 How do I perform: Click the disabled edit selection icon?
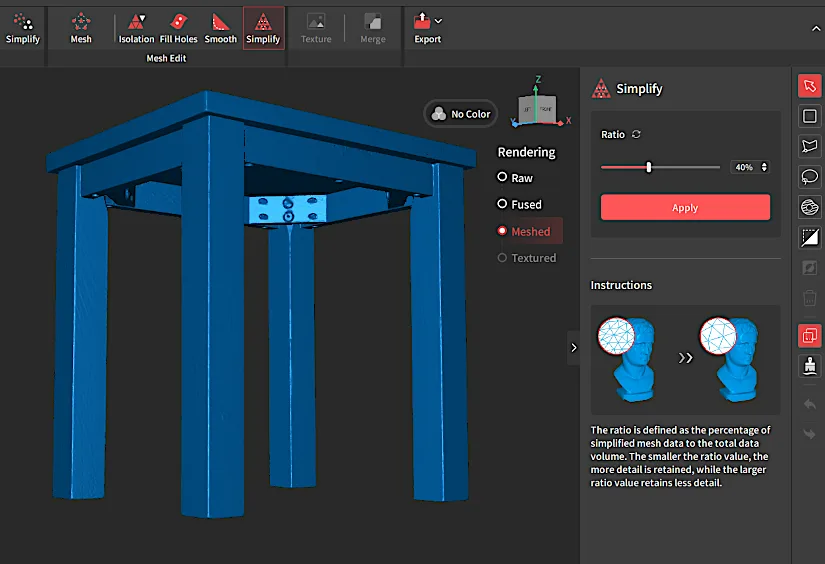(810, 268)
